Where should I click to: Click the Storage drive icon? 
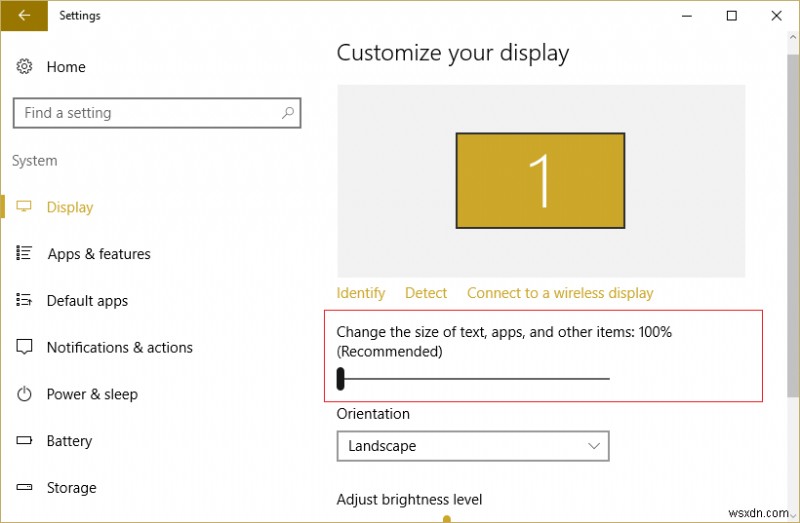25,488
